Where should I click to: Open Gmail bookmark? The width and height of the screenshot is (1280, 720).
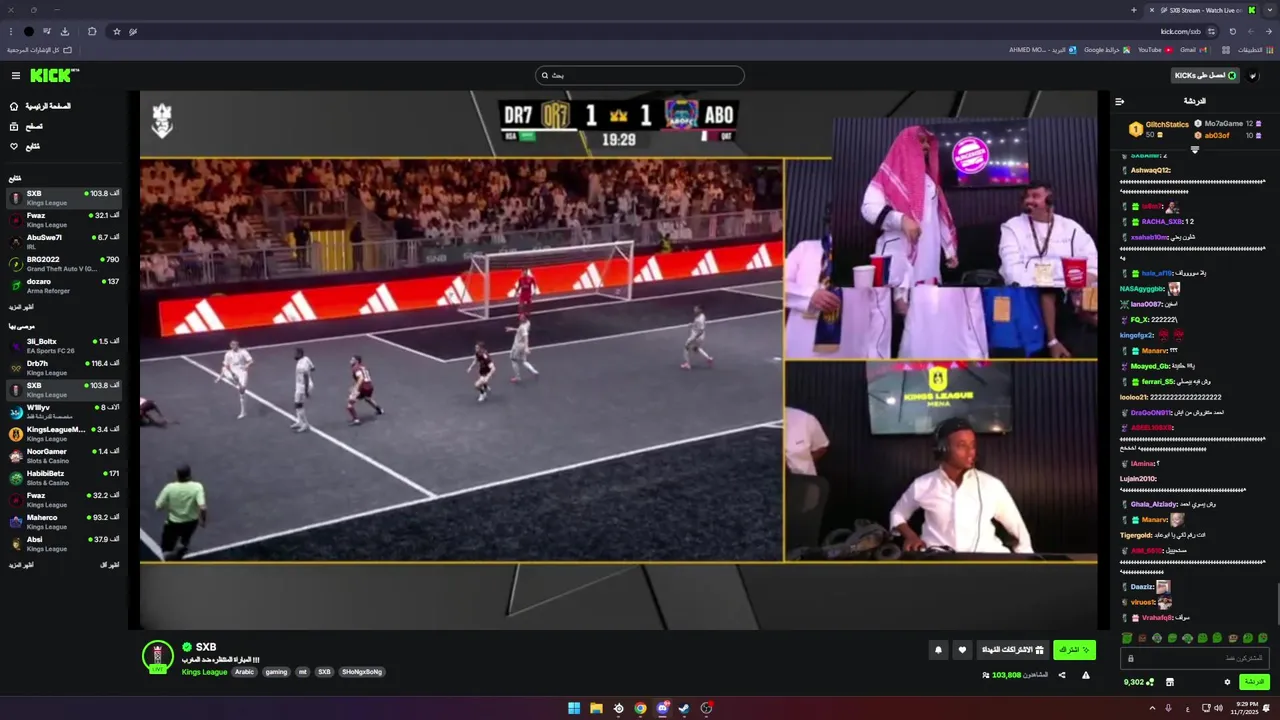[x=1193, y=49]
